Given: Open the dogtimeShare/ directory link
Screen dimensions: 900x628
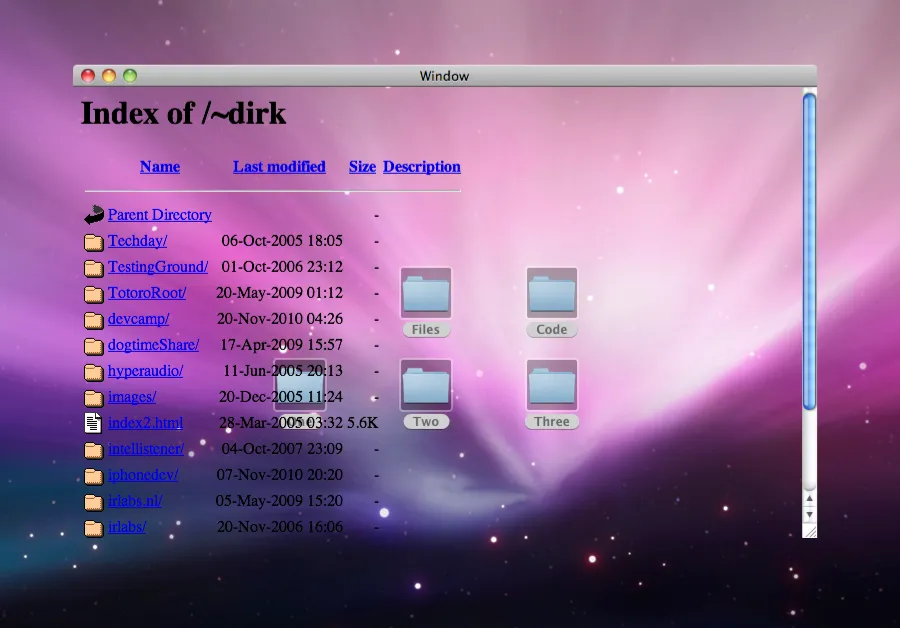Looking at the screenshot, I should pos(153,344).
